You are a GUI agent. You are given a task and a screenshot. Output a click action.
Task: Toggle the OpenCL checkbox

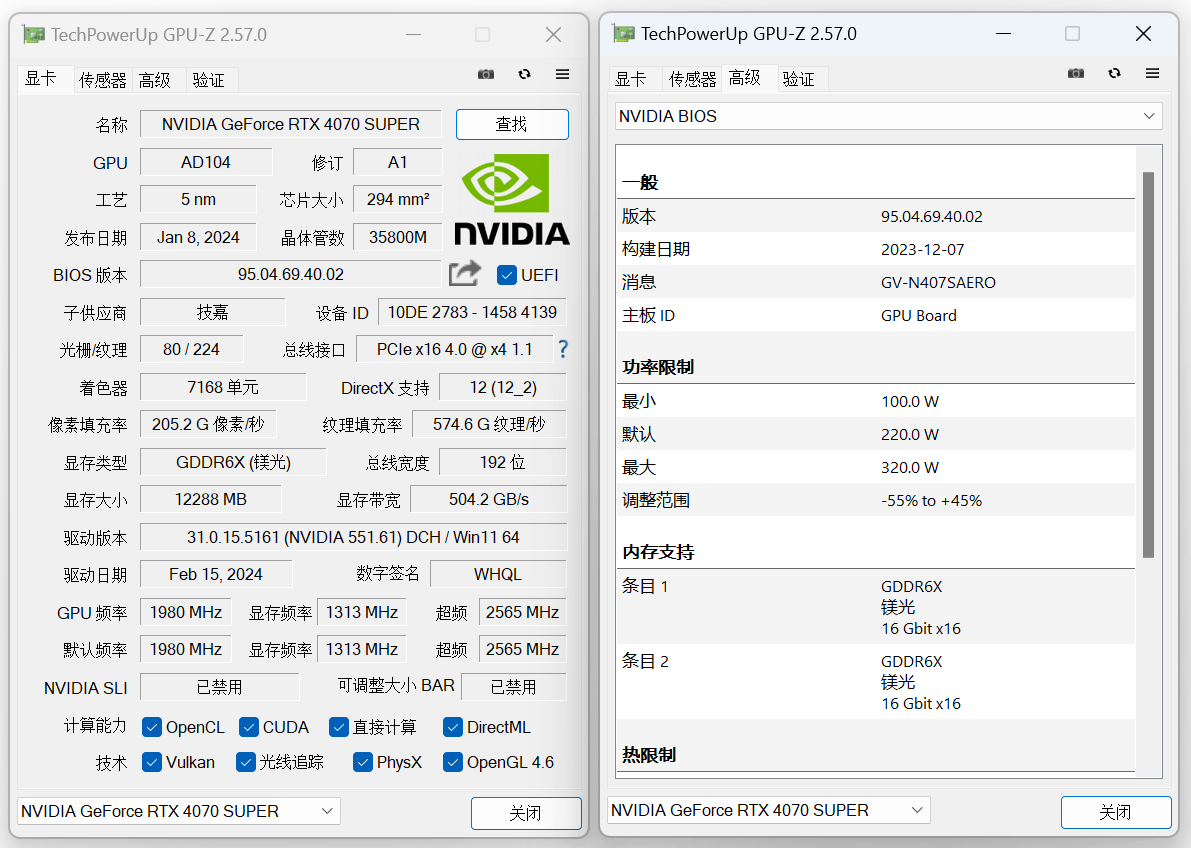(x=152, y=727)
